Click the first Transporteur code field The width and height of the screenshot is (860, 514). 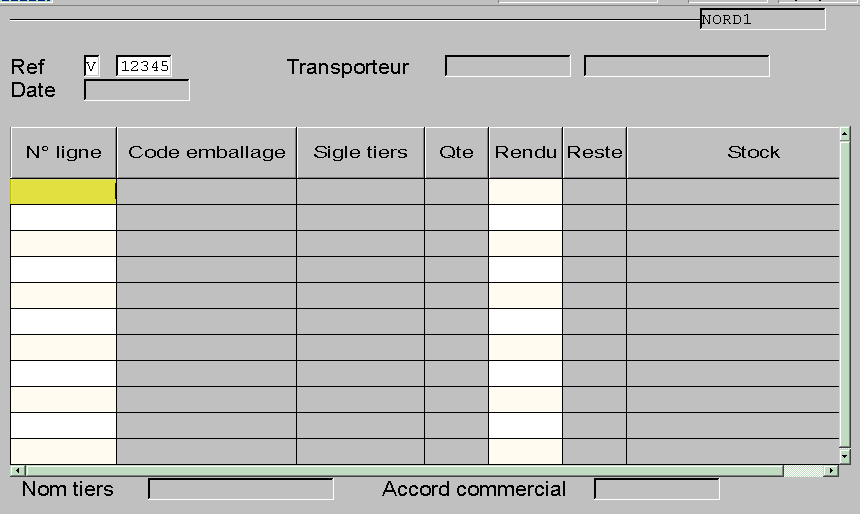(x=507, y=66)
